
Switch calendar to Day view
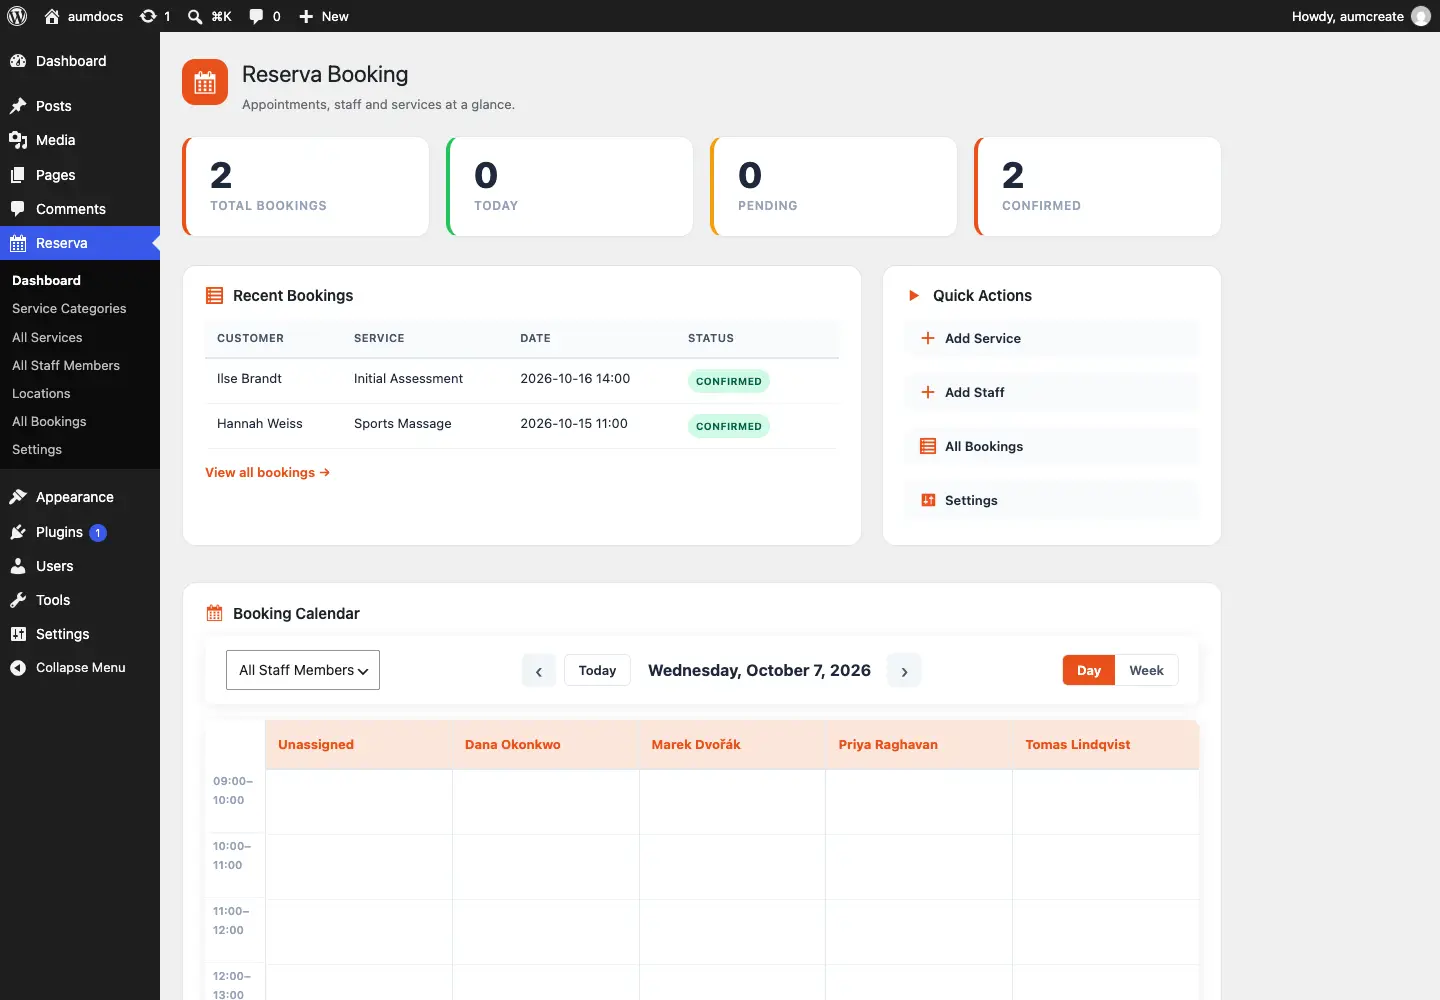1089,670
